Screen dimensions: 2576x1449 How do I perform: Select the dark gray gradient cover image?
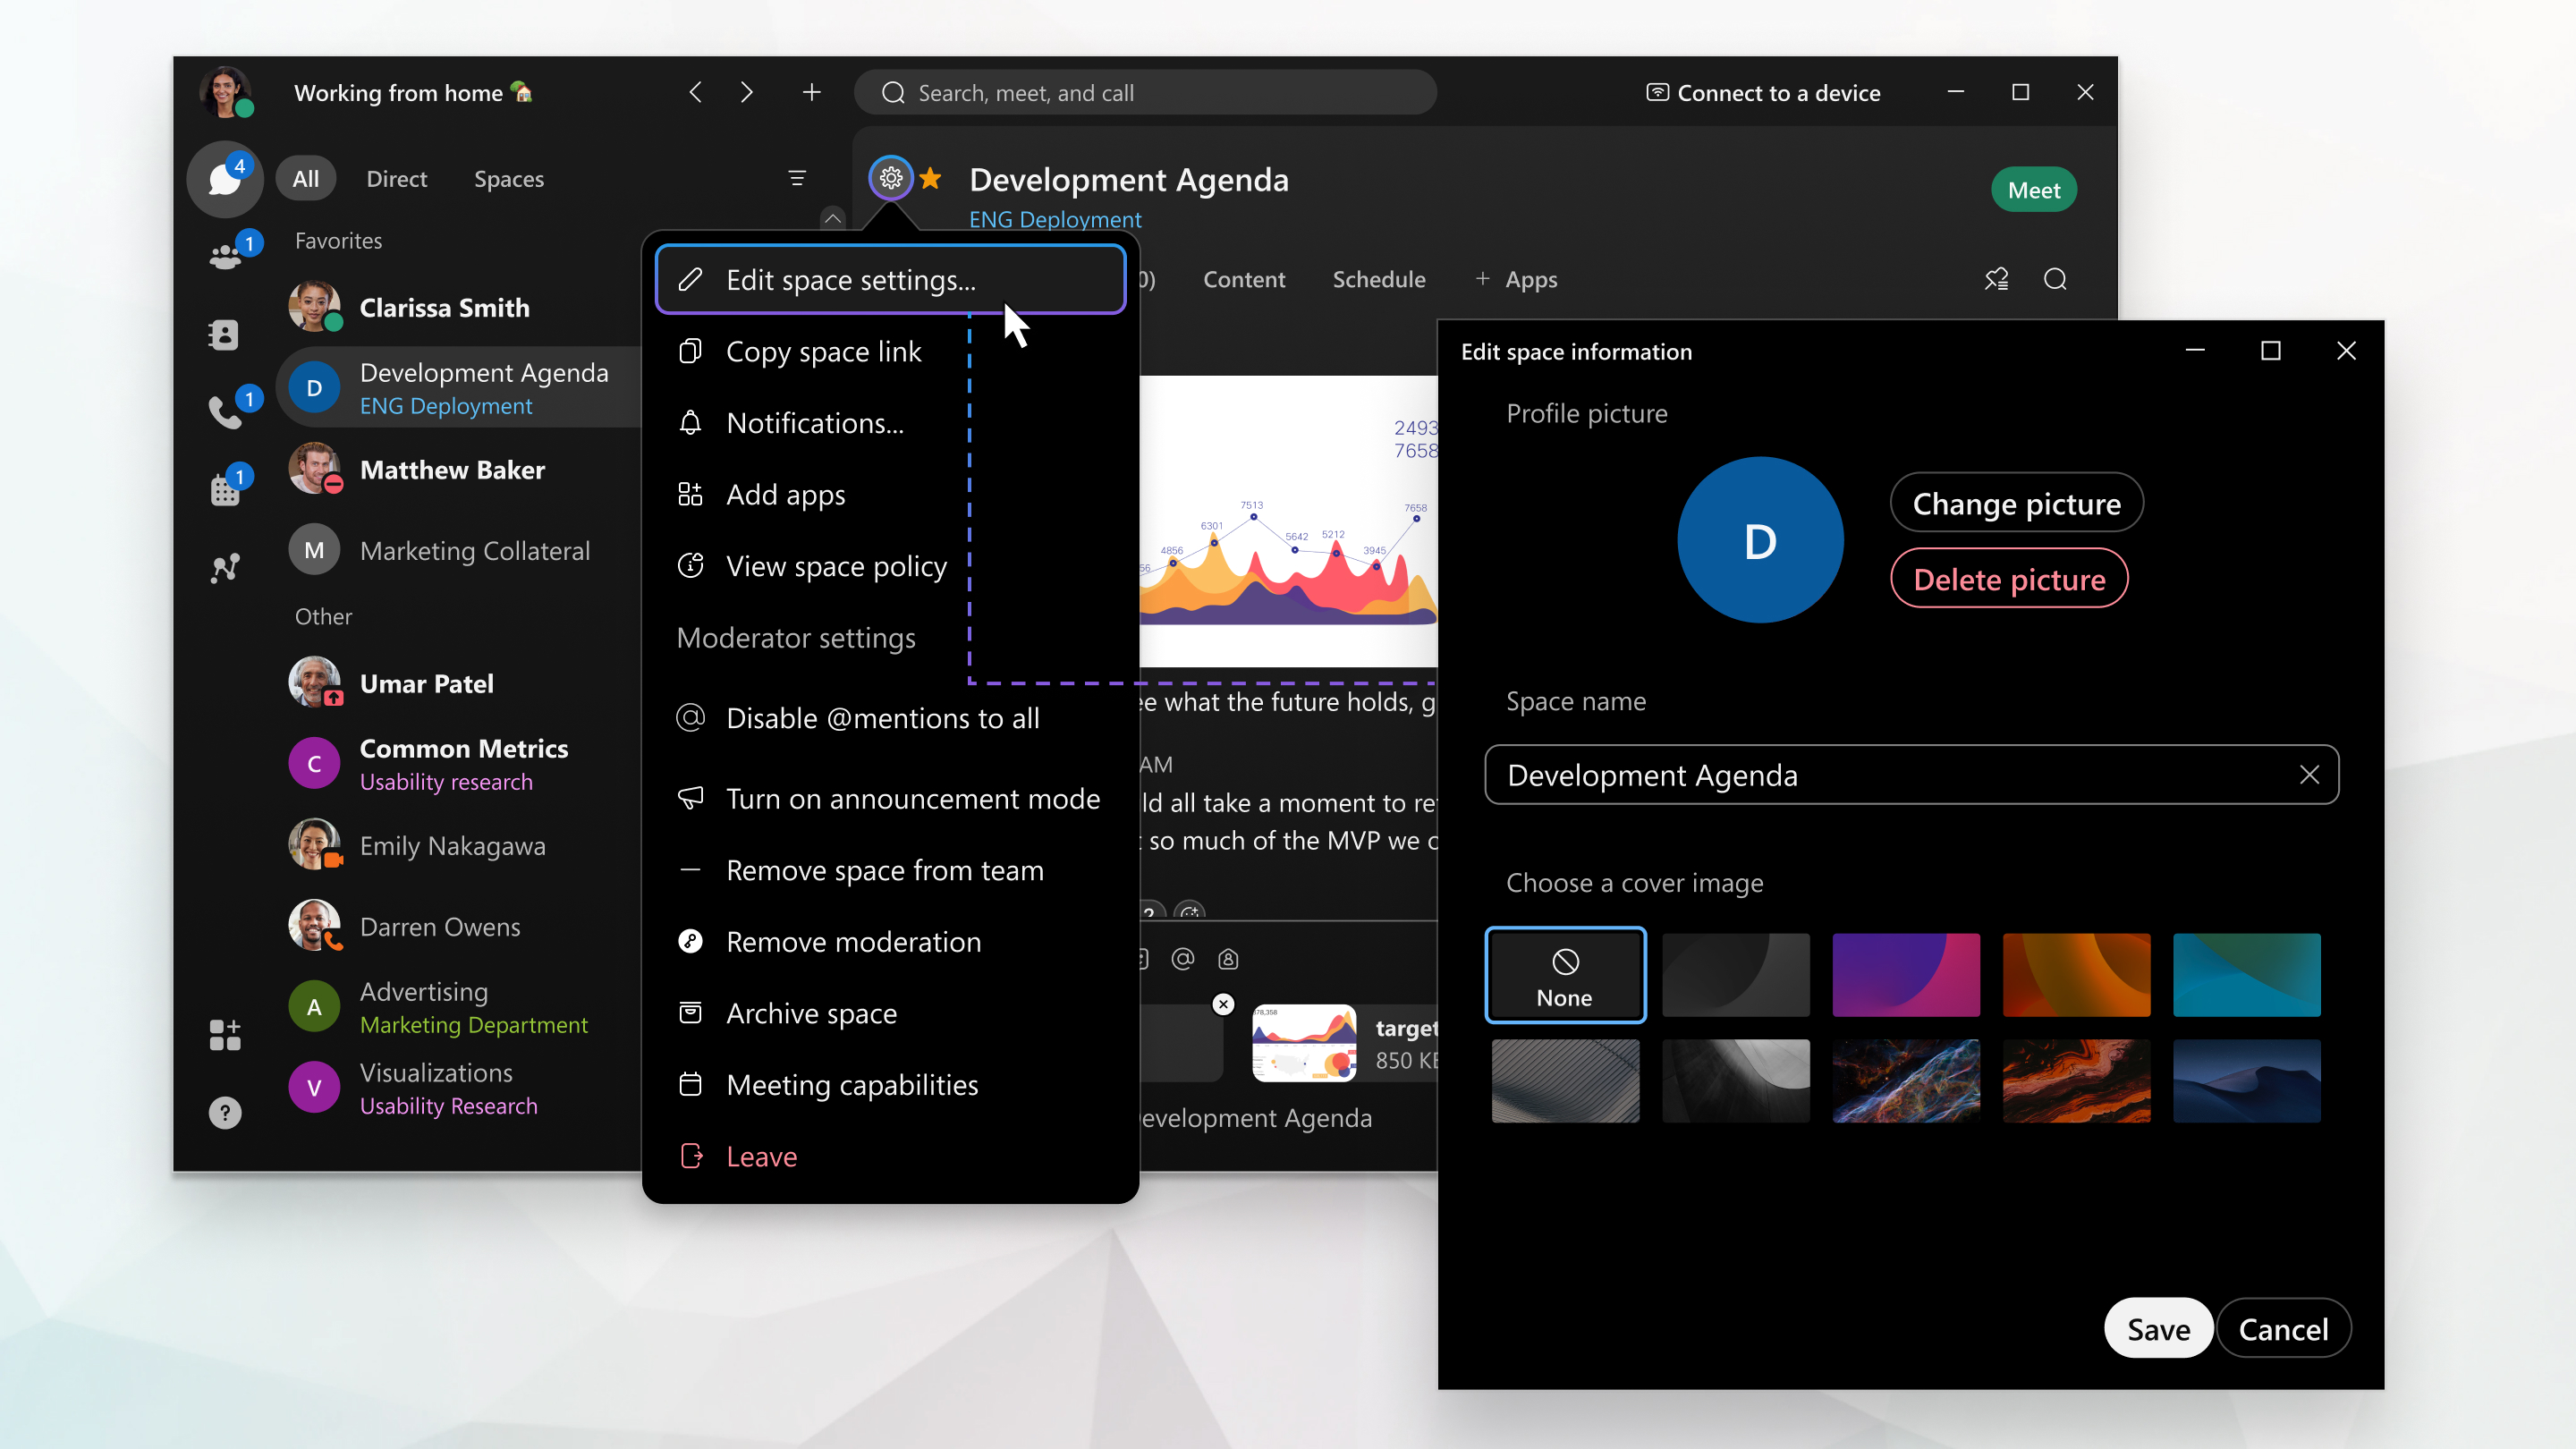point(1735,975)
